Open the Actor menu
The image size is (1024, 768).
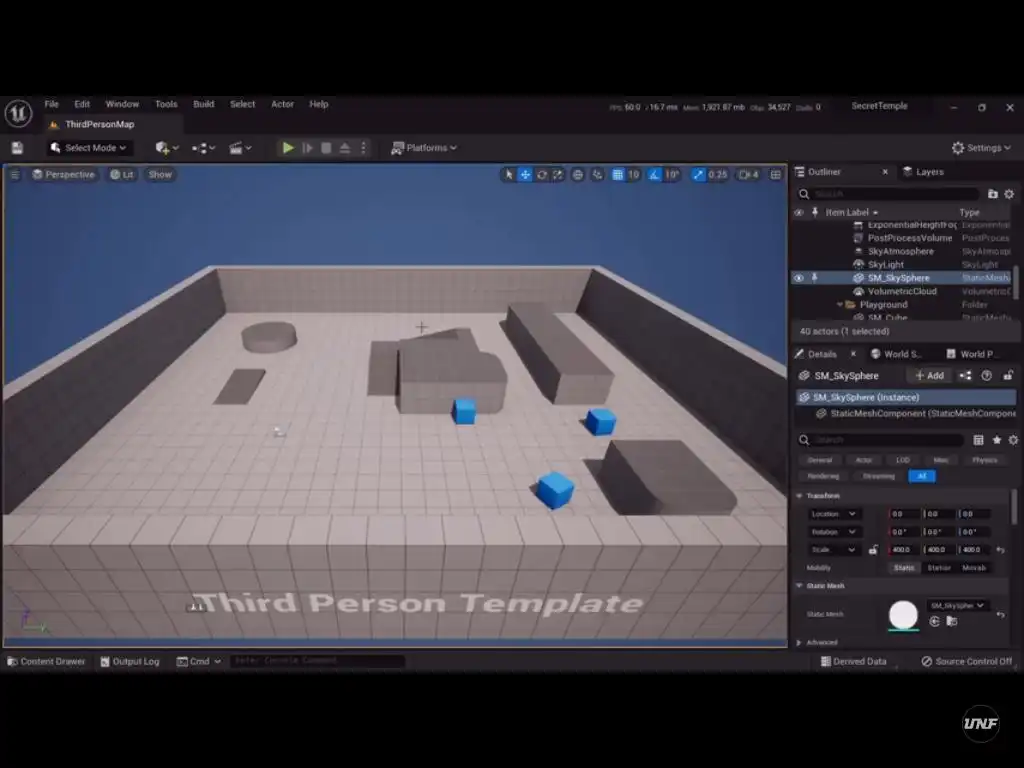(282, 104)
